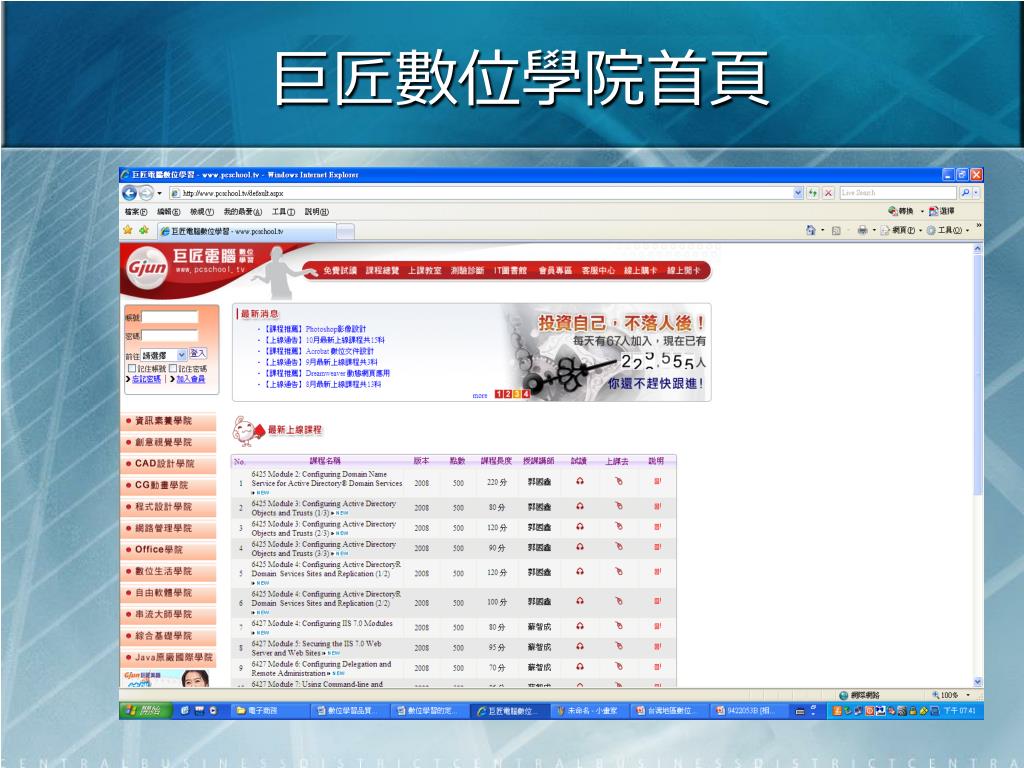Click the vertical scrollbar down arrow
This screenshot has width=1024, height=768.
coord(978,682)
